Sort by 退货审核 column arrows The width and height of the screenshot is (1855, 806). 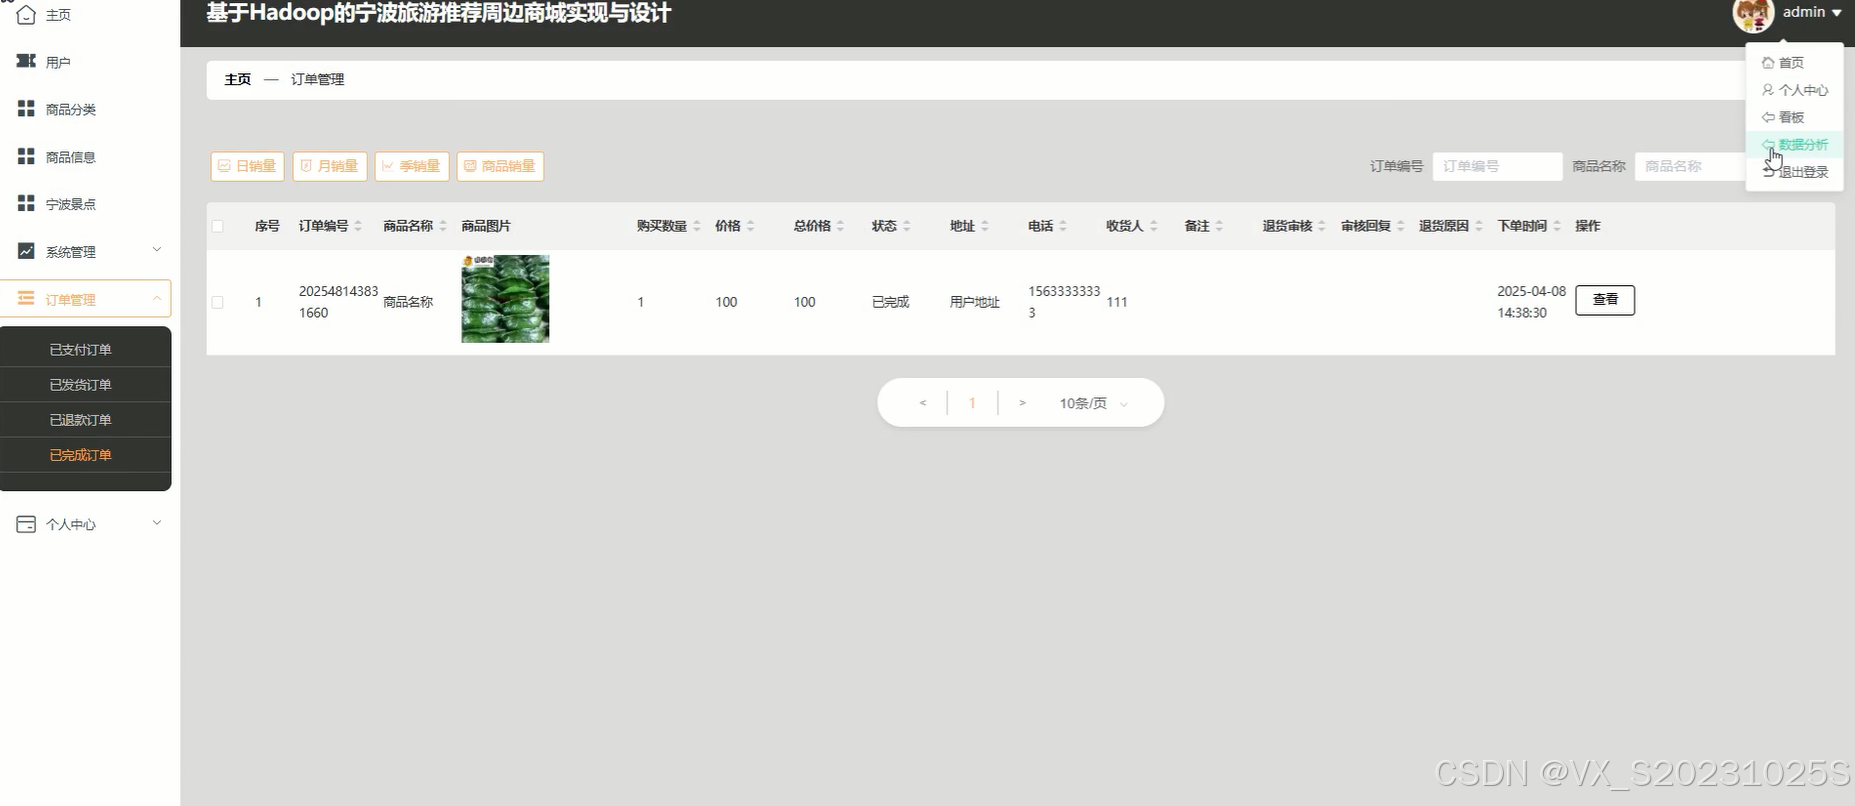coord(1321,226)
